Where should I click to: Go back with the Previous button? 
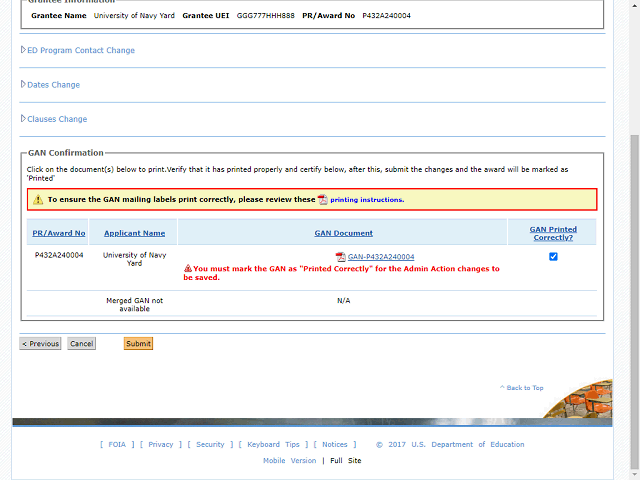point(40,344)
